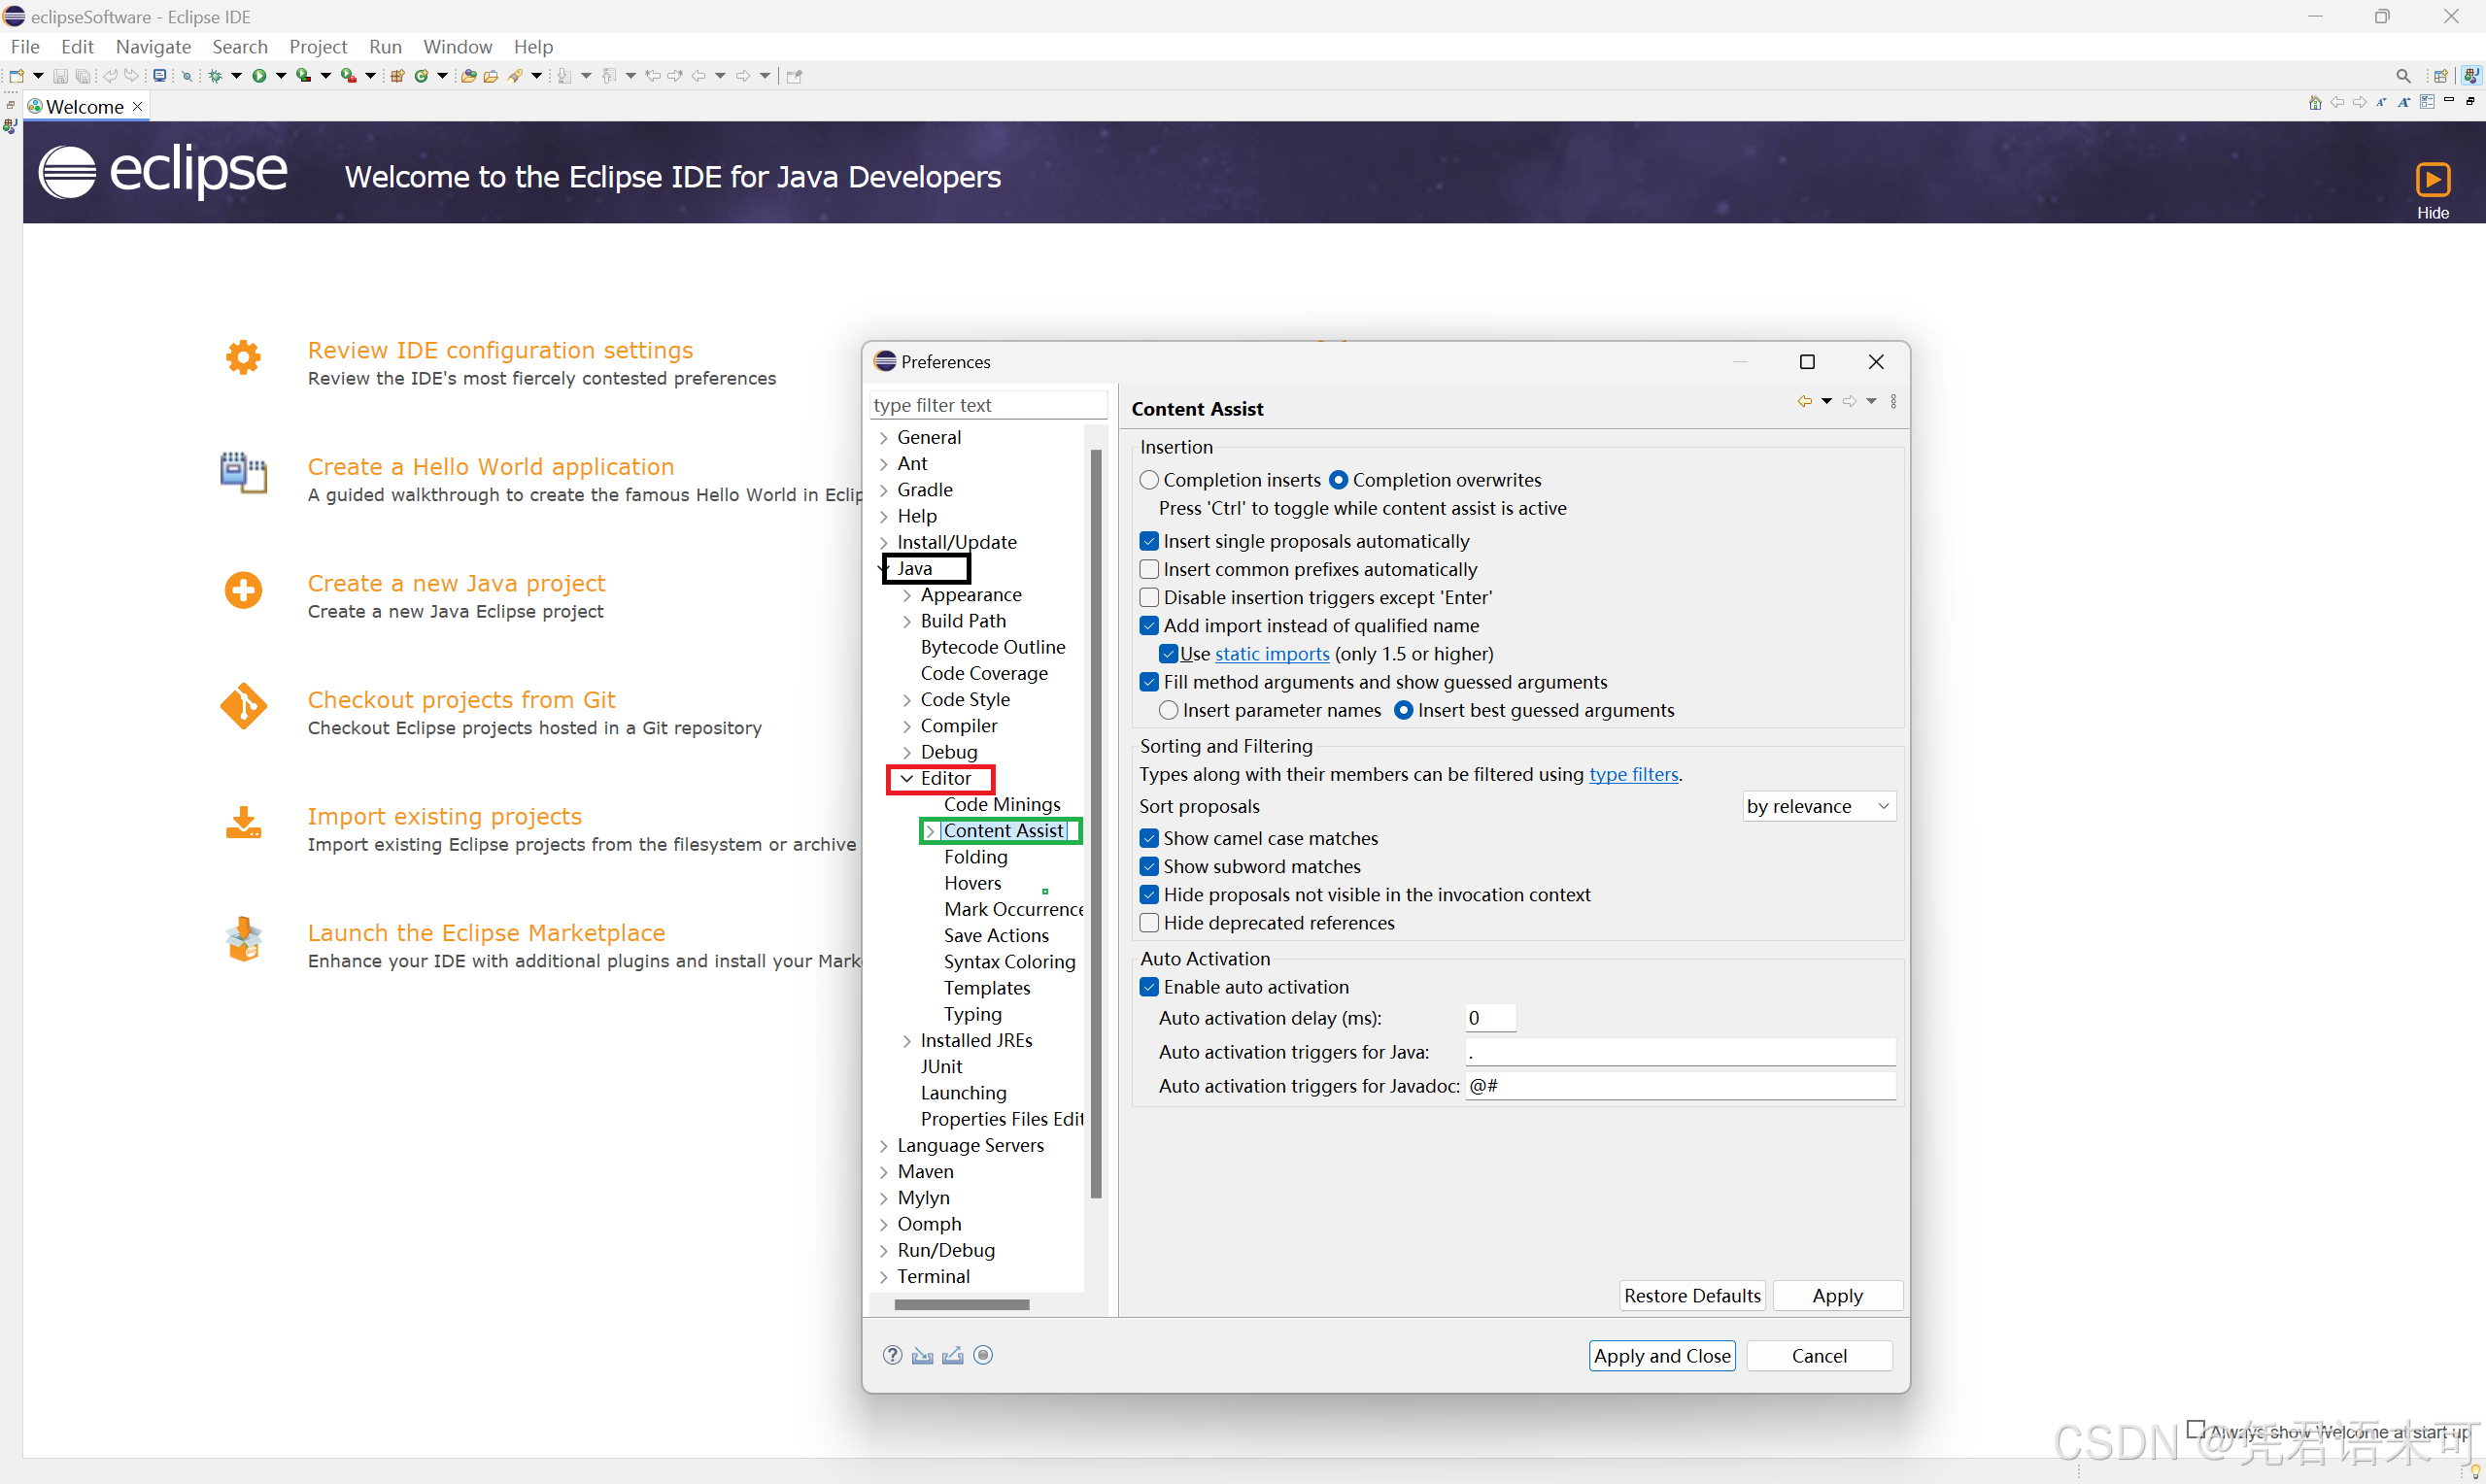Click the Restore Defaults button
This screenshot has height=1484, width=2486.
[1692, 1295]
